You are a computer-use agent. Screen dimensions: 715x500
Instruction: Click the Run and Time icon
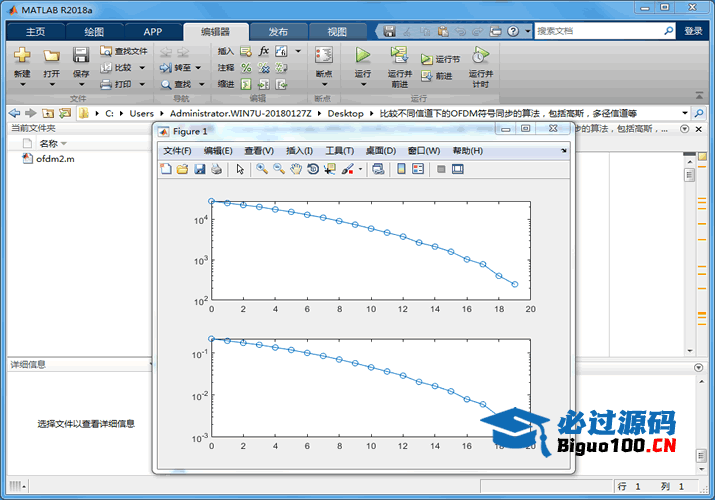pos(480,55)
